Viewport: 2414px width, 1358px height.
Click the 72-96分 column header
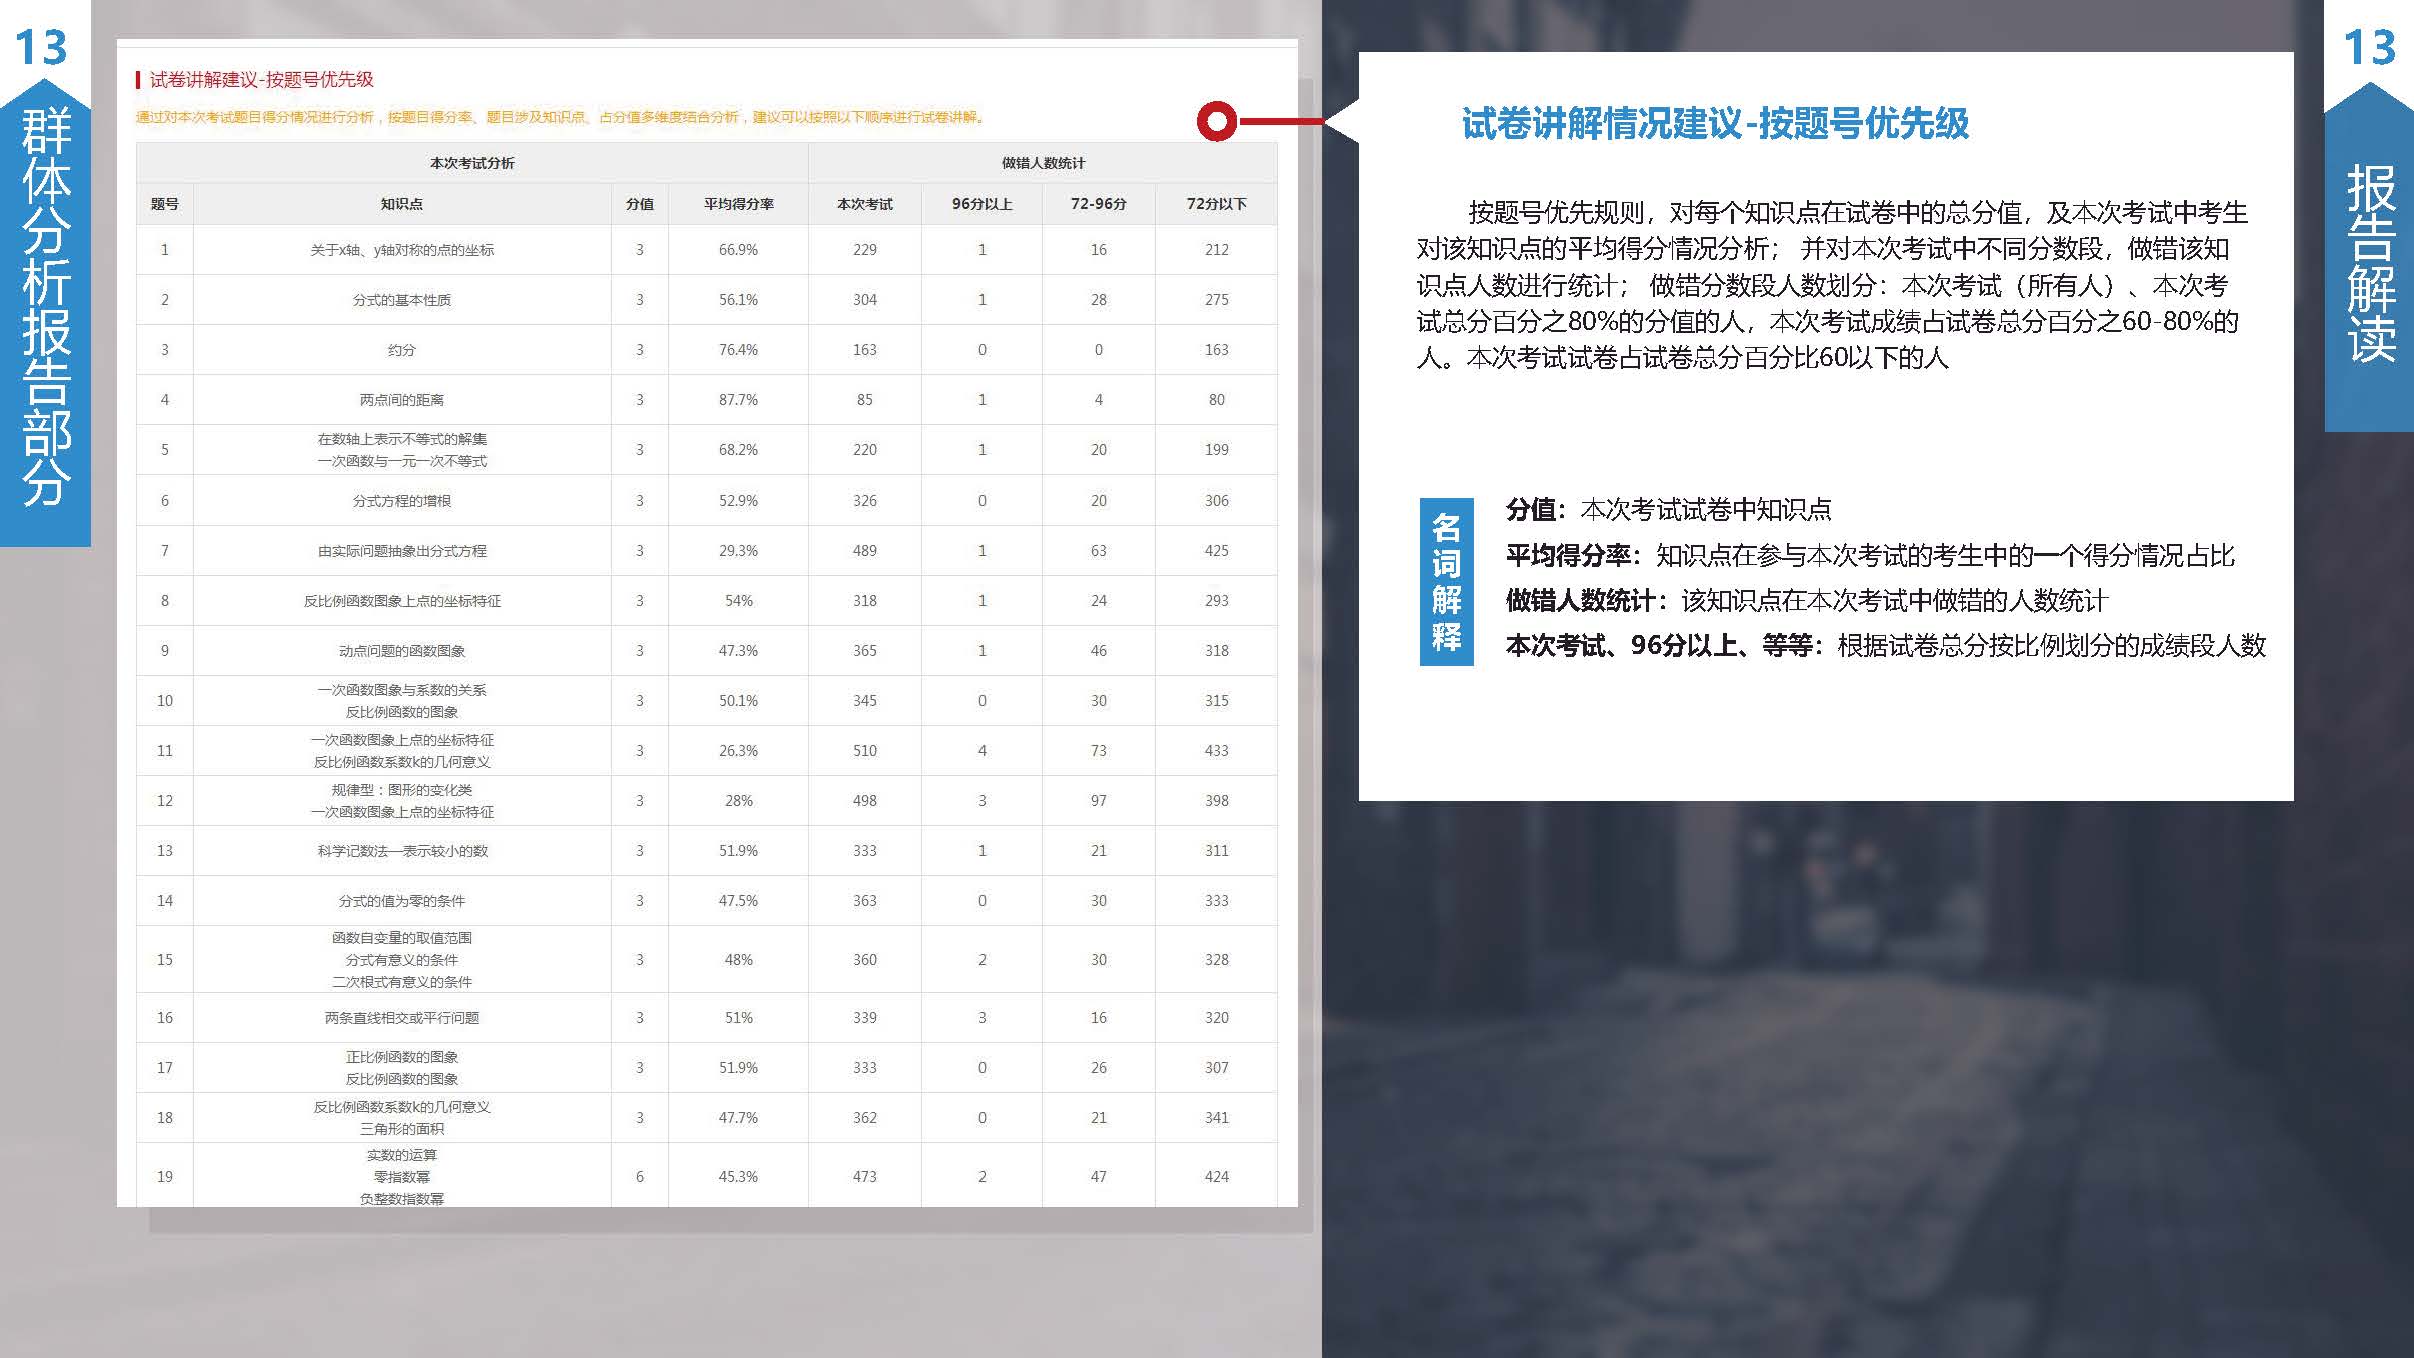(1099, 204)
